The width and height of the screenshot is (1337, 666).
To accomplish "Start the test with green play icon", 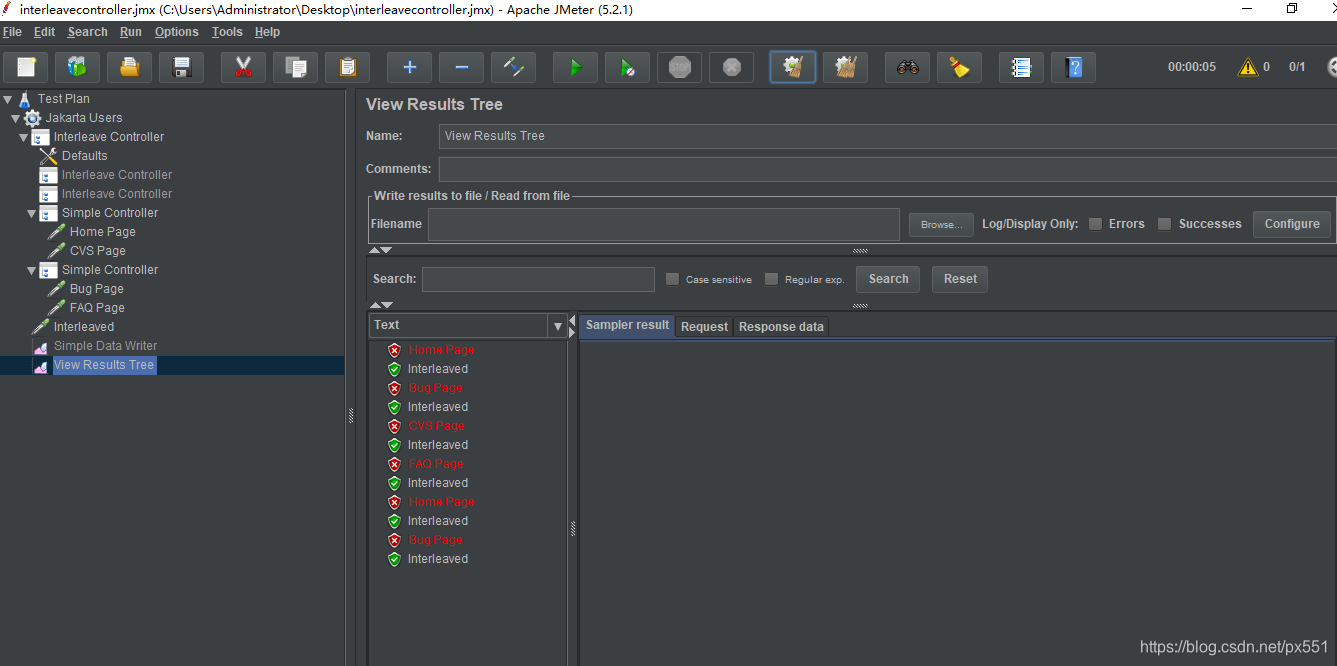I will pos(575,67).
